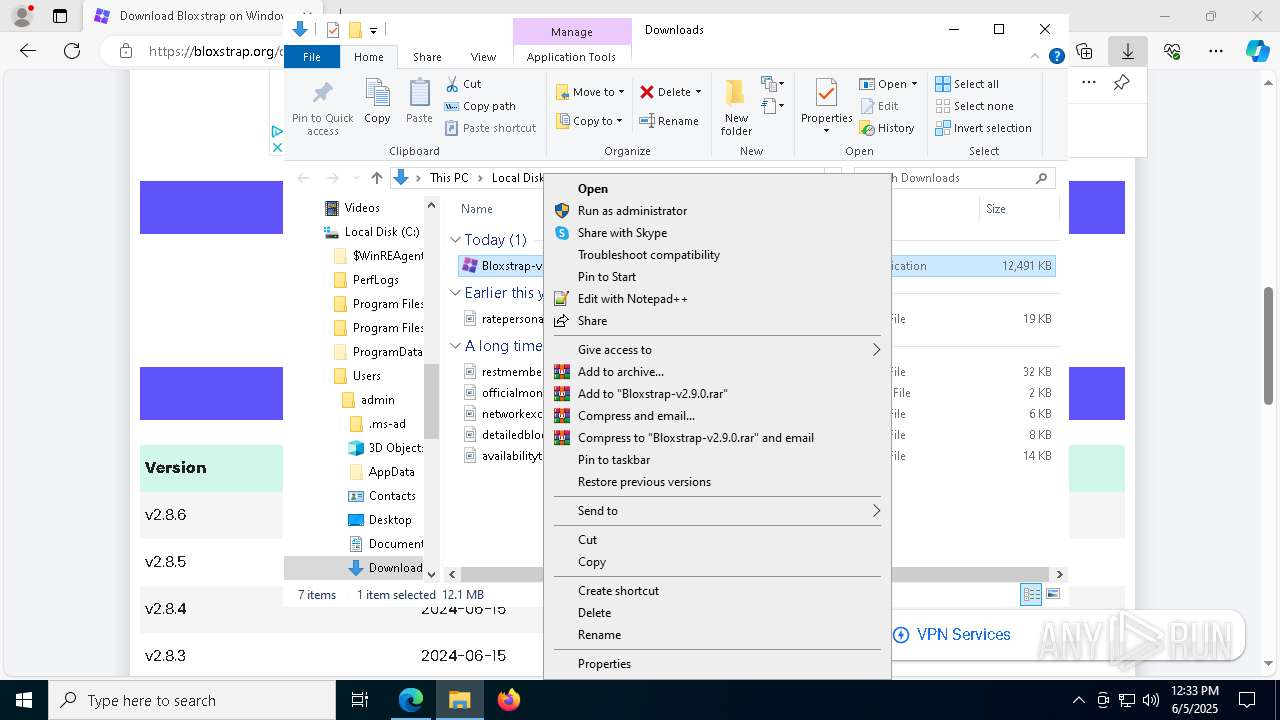Click the search magnifier in Downloads search box
Viewport: 1280px width, 720px height.
[x=1041, y=178]
